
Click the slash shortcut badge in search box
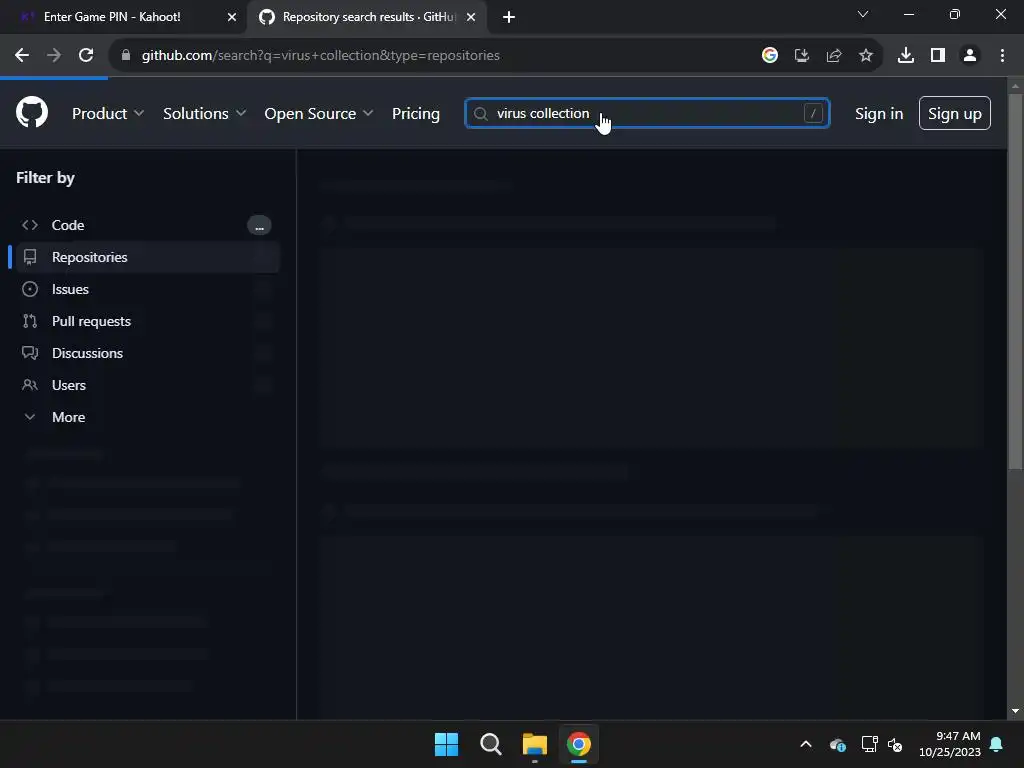pos(813,114)
